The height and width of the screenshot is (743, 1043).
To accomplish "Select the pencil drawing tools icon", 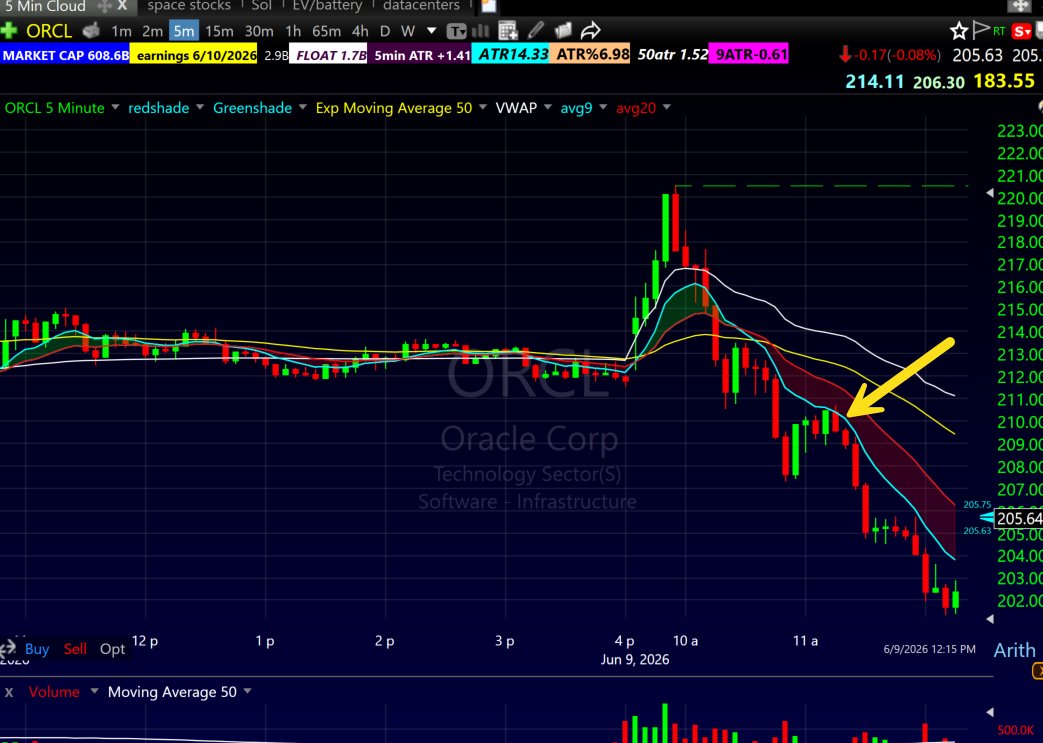I will pos(535,31).
